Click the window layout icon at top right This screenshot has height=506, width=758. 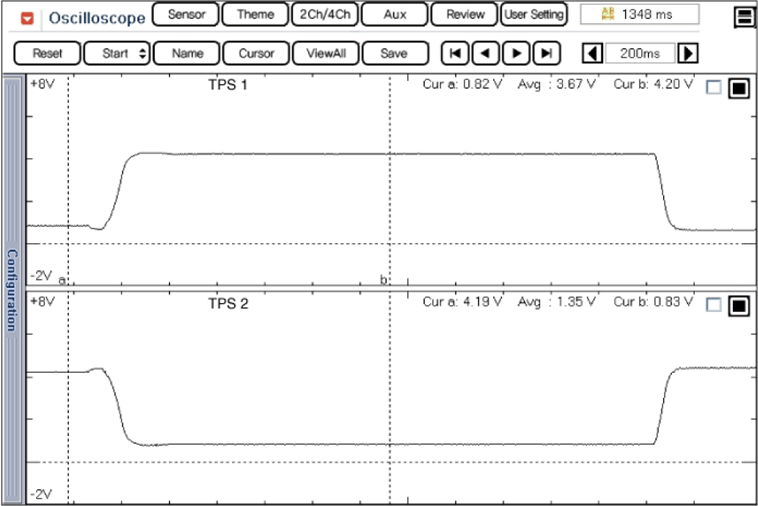pos(743,17)
